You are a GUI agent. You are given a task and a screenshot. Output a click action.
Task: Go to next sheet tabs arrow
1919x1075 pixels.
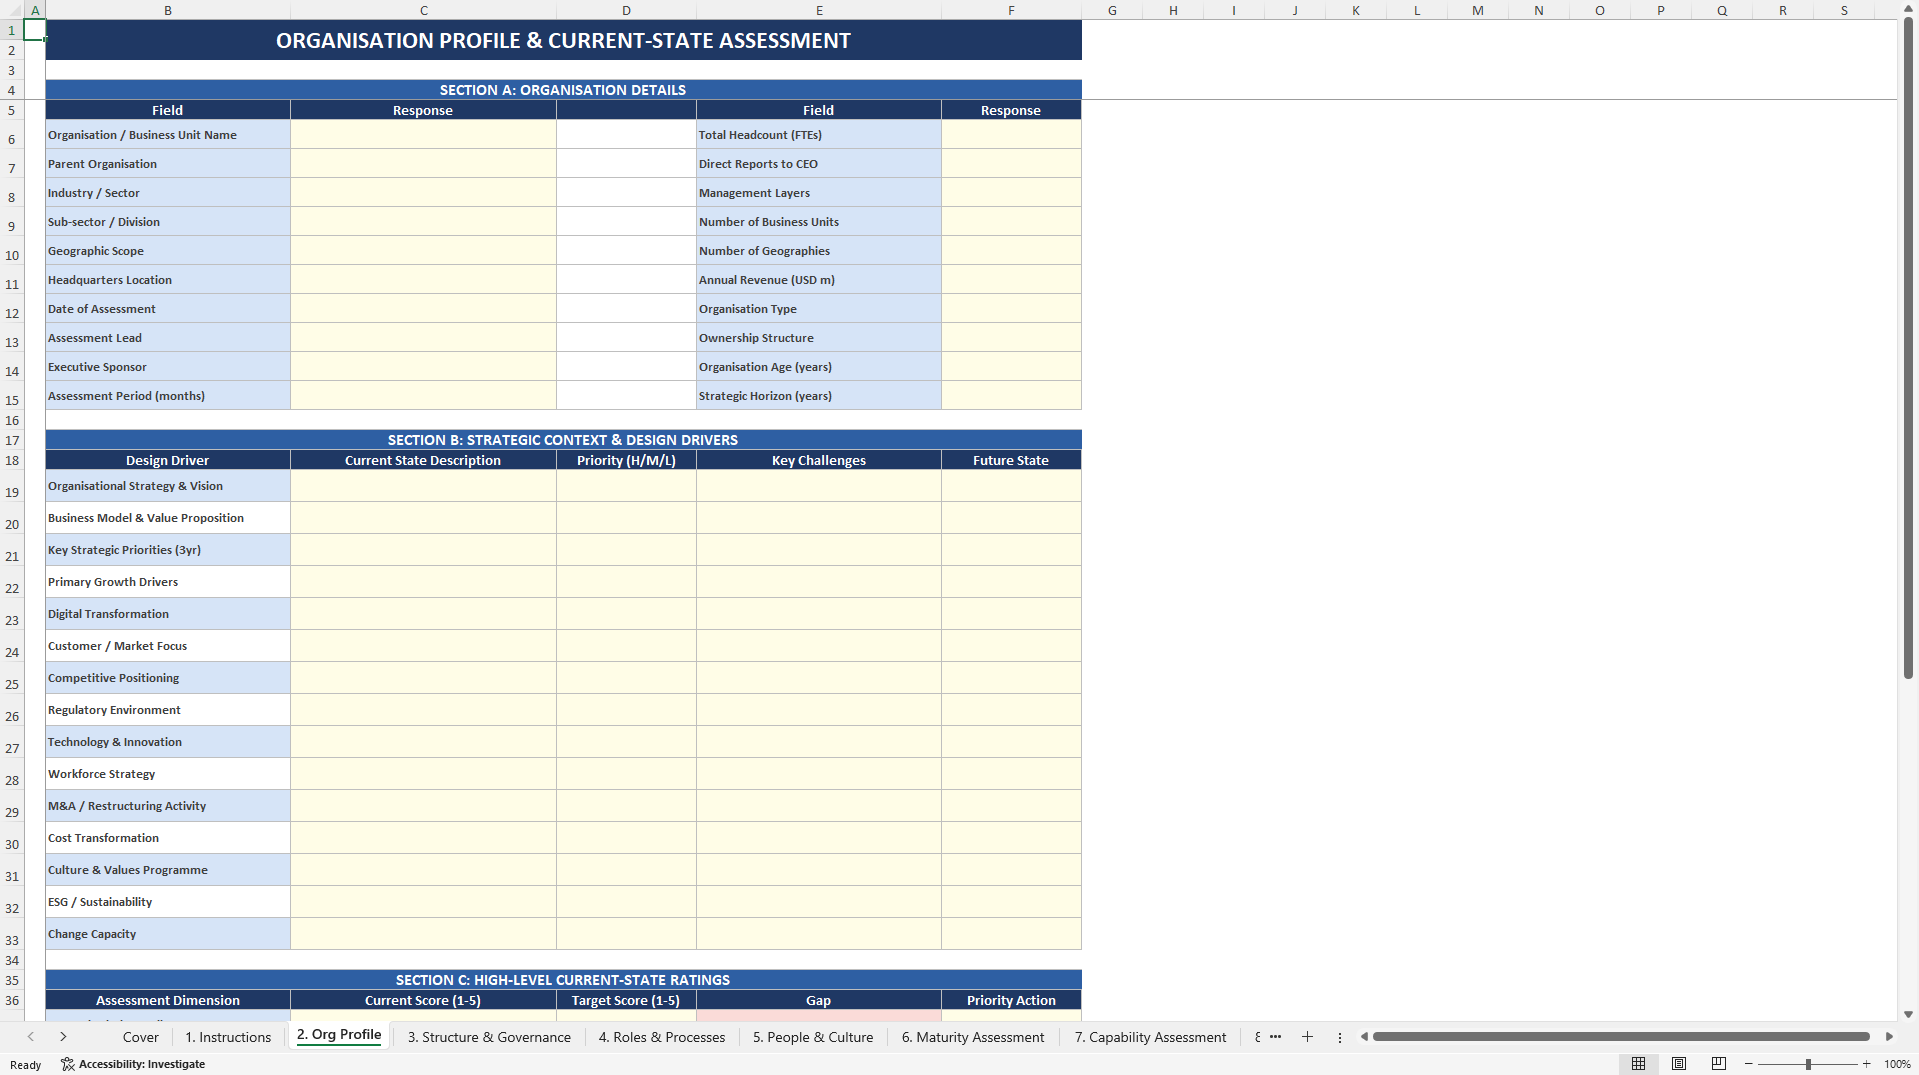coord(63,1037)
